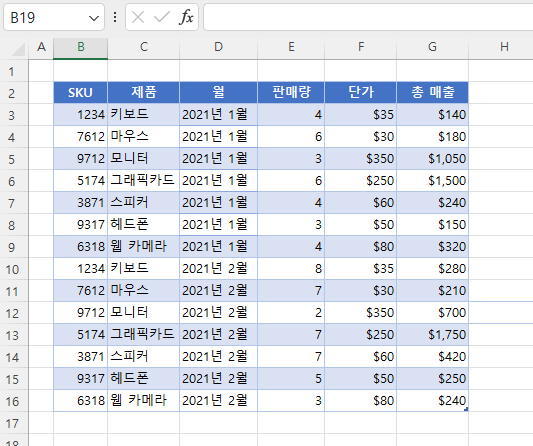
Task: Select column C header
Action: click(x=143, y=48)
